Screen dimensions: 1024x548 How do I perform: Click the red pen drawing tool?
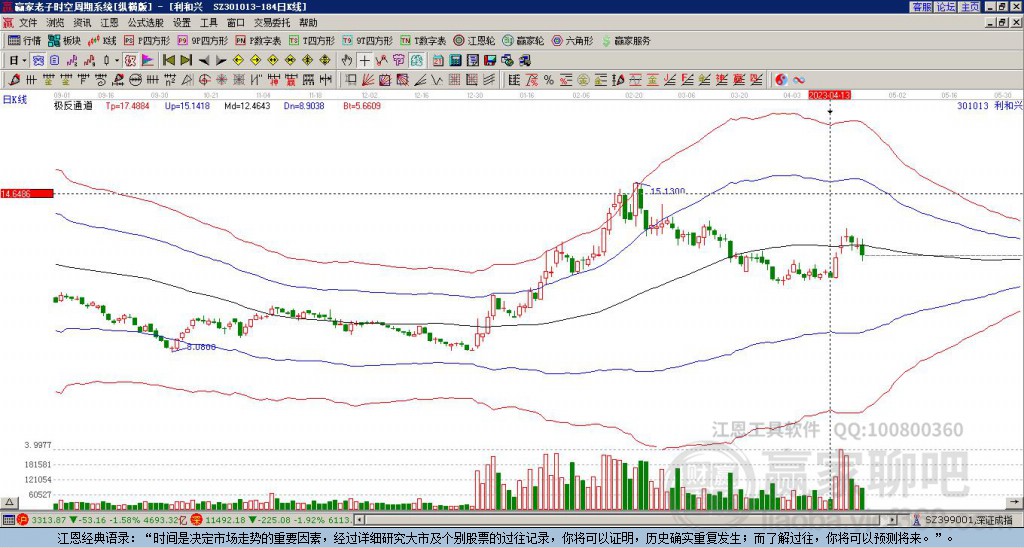(x=14, y=80)
